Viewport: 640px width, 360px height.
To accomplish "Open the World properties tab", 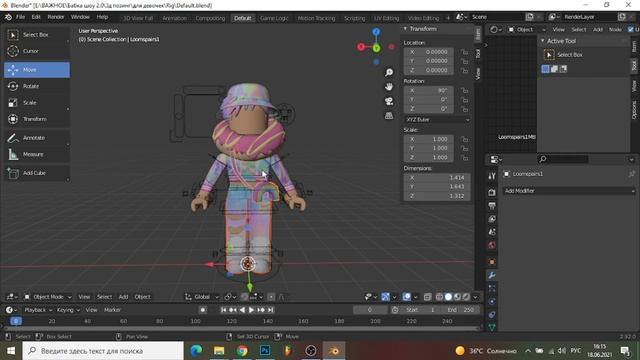I will (492, 245).
